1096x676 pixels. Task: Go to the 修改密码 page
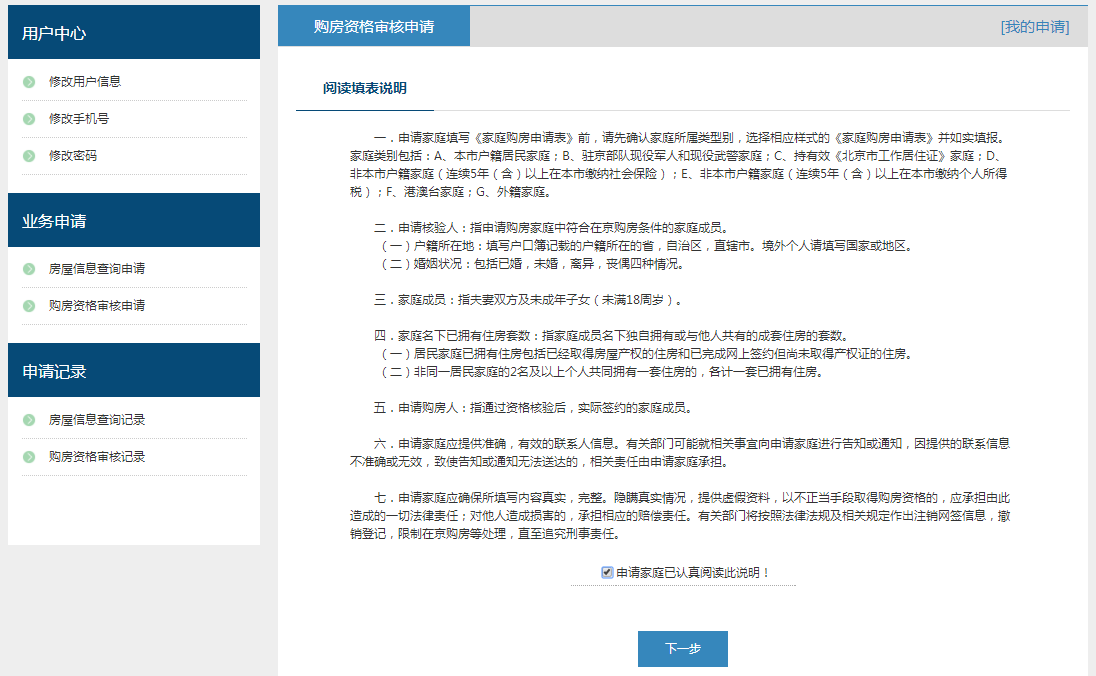click(x=73, y=156)
